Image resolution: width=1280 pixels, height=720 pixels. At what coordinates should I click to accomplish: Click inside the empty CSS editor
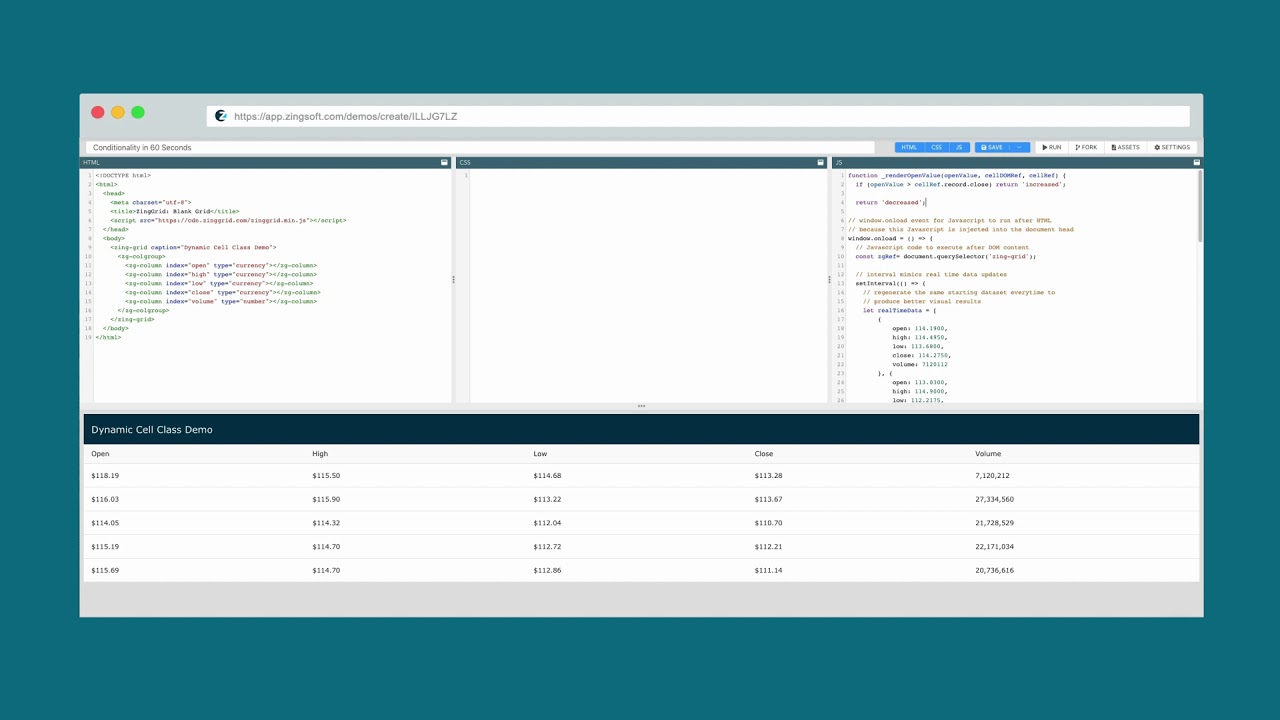coord(648,285)
